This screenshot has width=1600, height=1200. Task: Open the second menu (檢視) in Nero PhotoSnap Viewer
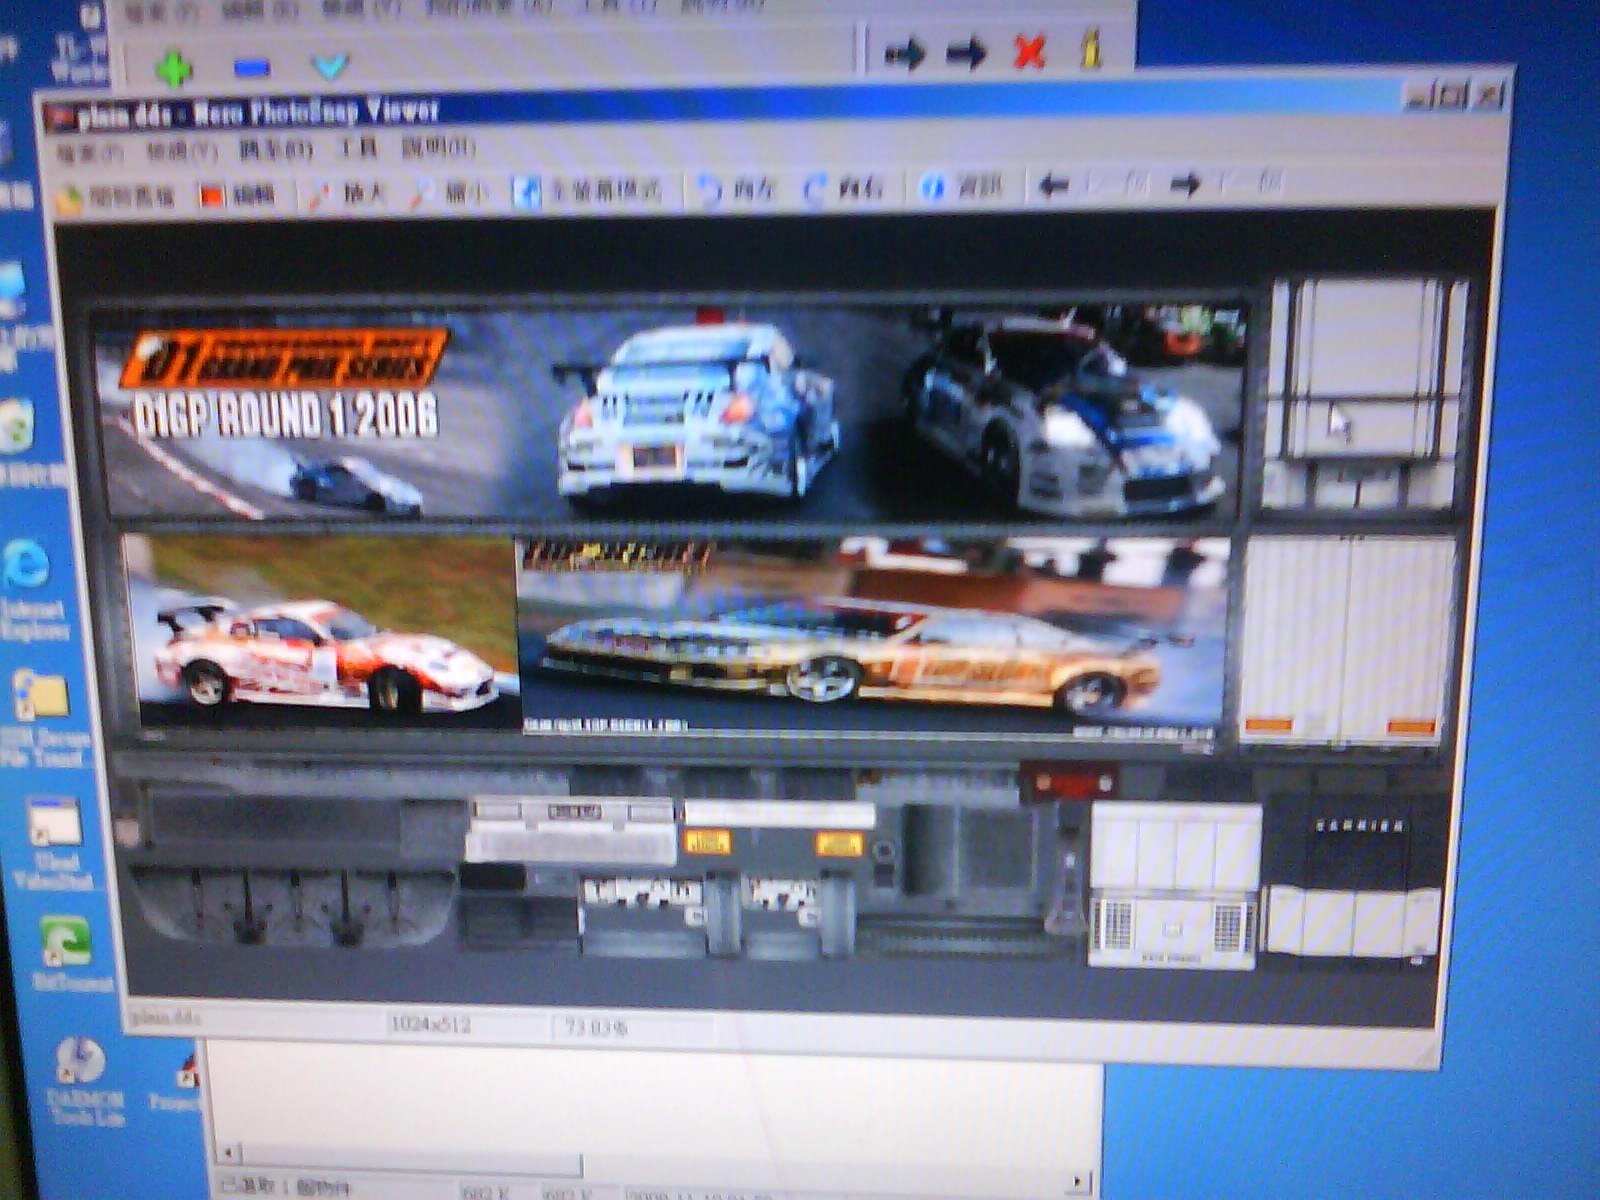(x=181, y=152)
